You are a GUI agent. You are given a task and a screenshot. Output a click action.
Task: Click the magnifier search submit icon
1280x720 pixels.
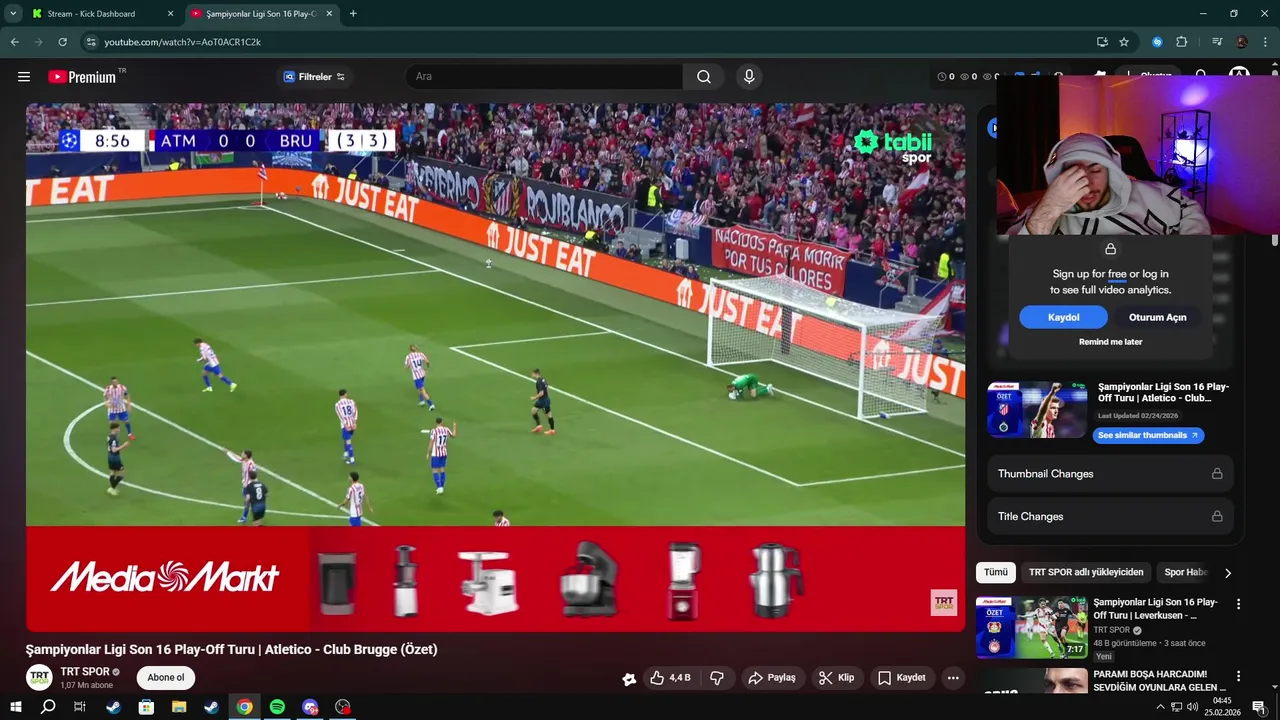pyautogui.click(x=704, y=77)
